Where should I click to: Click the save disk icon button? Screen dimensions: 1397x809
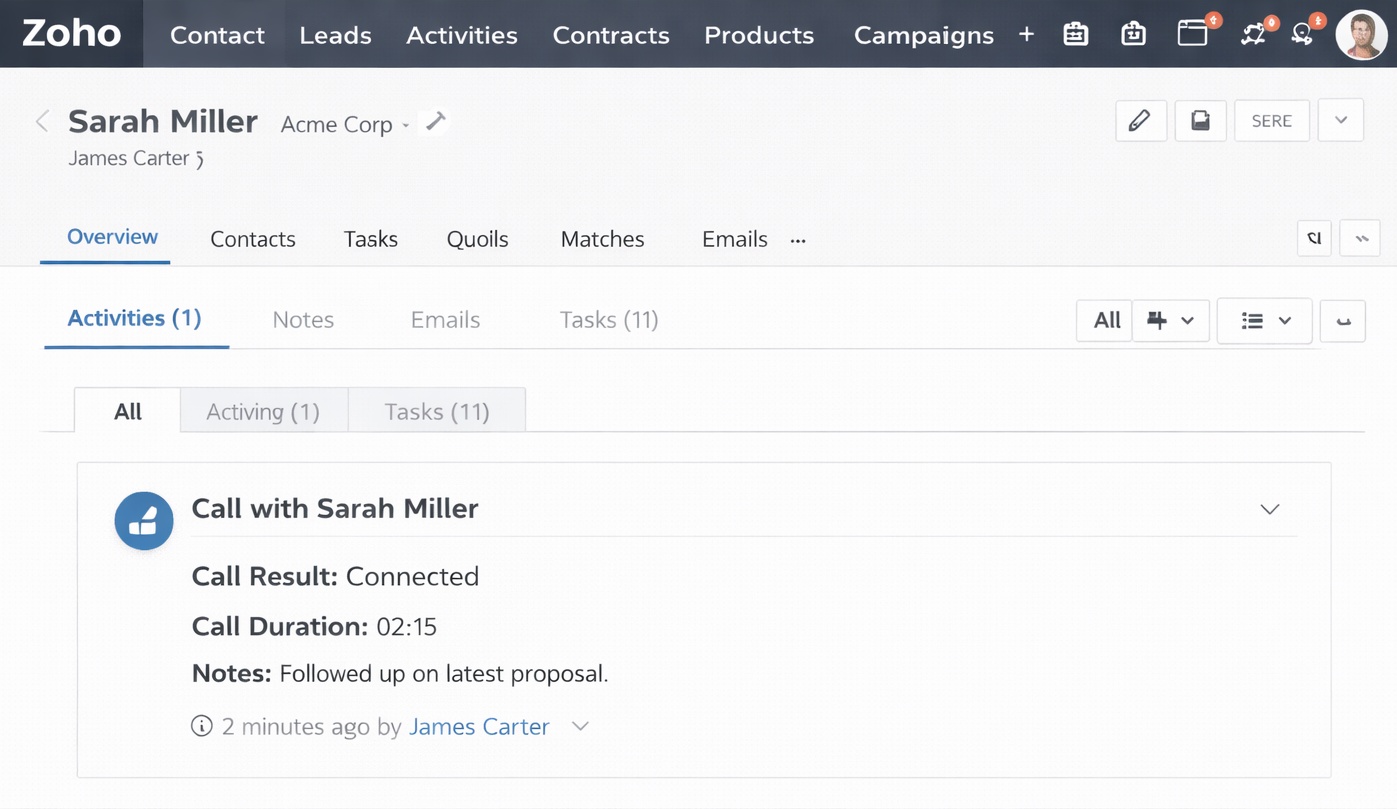coord(1200,121)
